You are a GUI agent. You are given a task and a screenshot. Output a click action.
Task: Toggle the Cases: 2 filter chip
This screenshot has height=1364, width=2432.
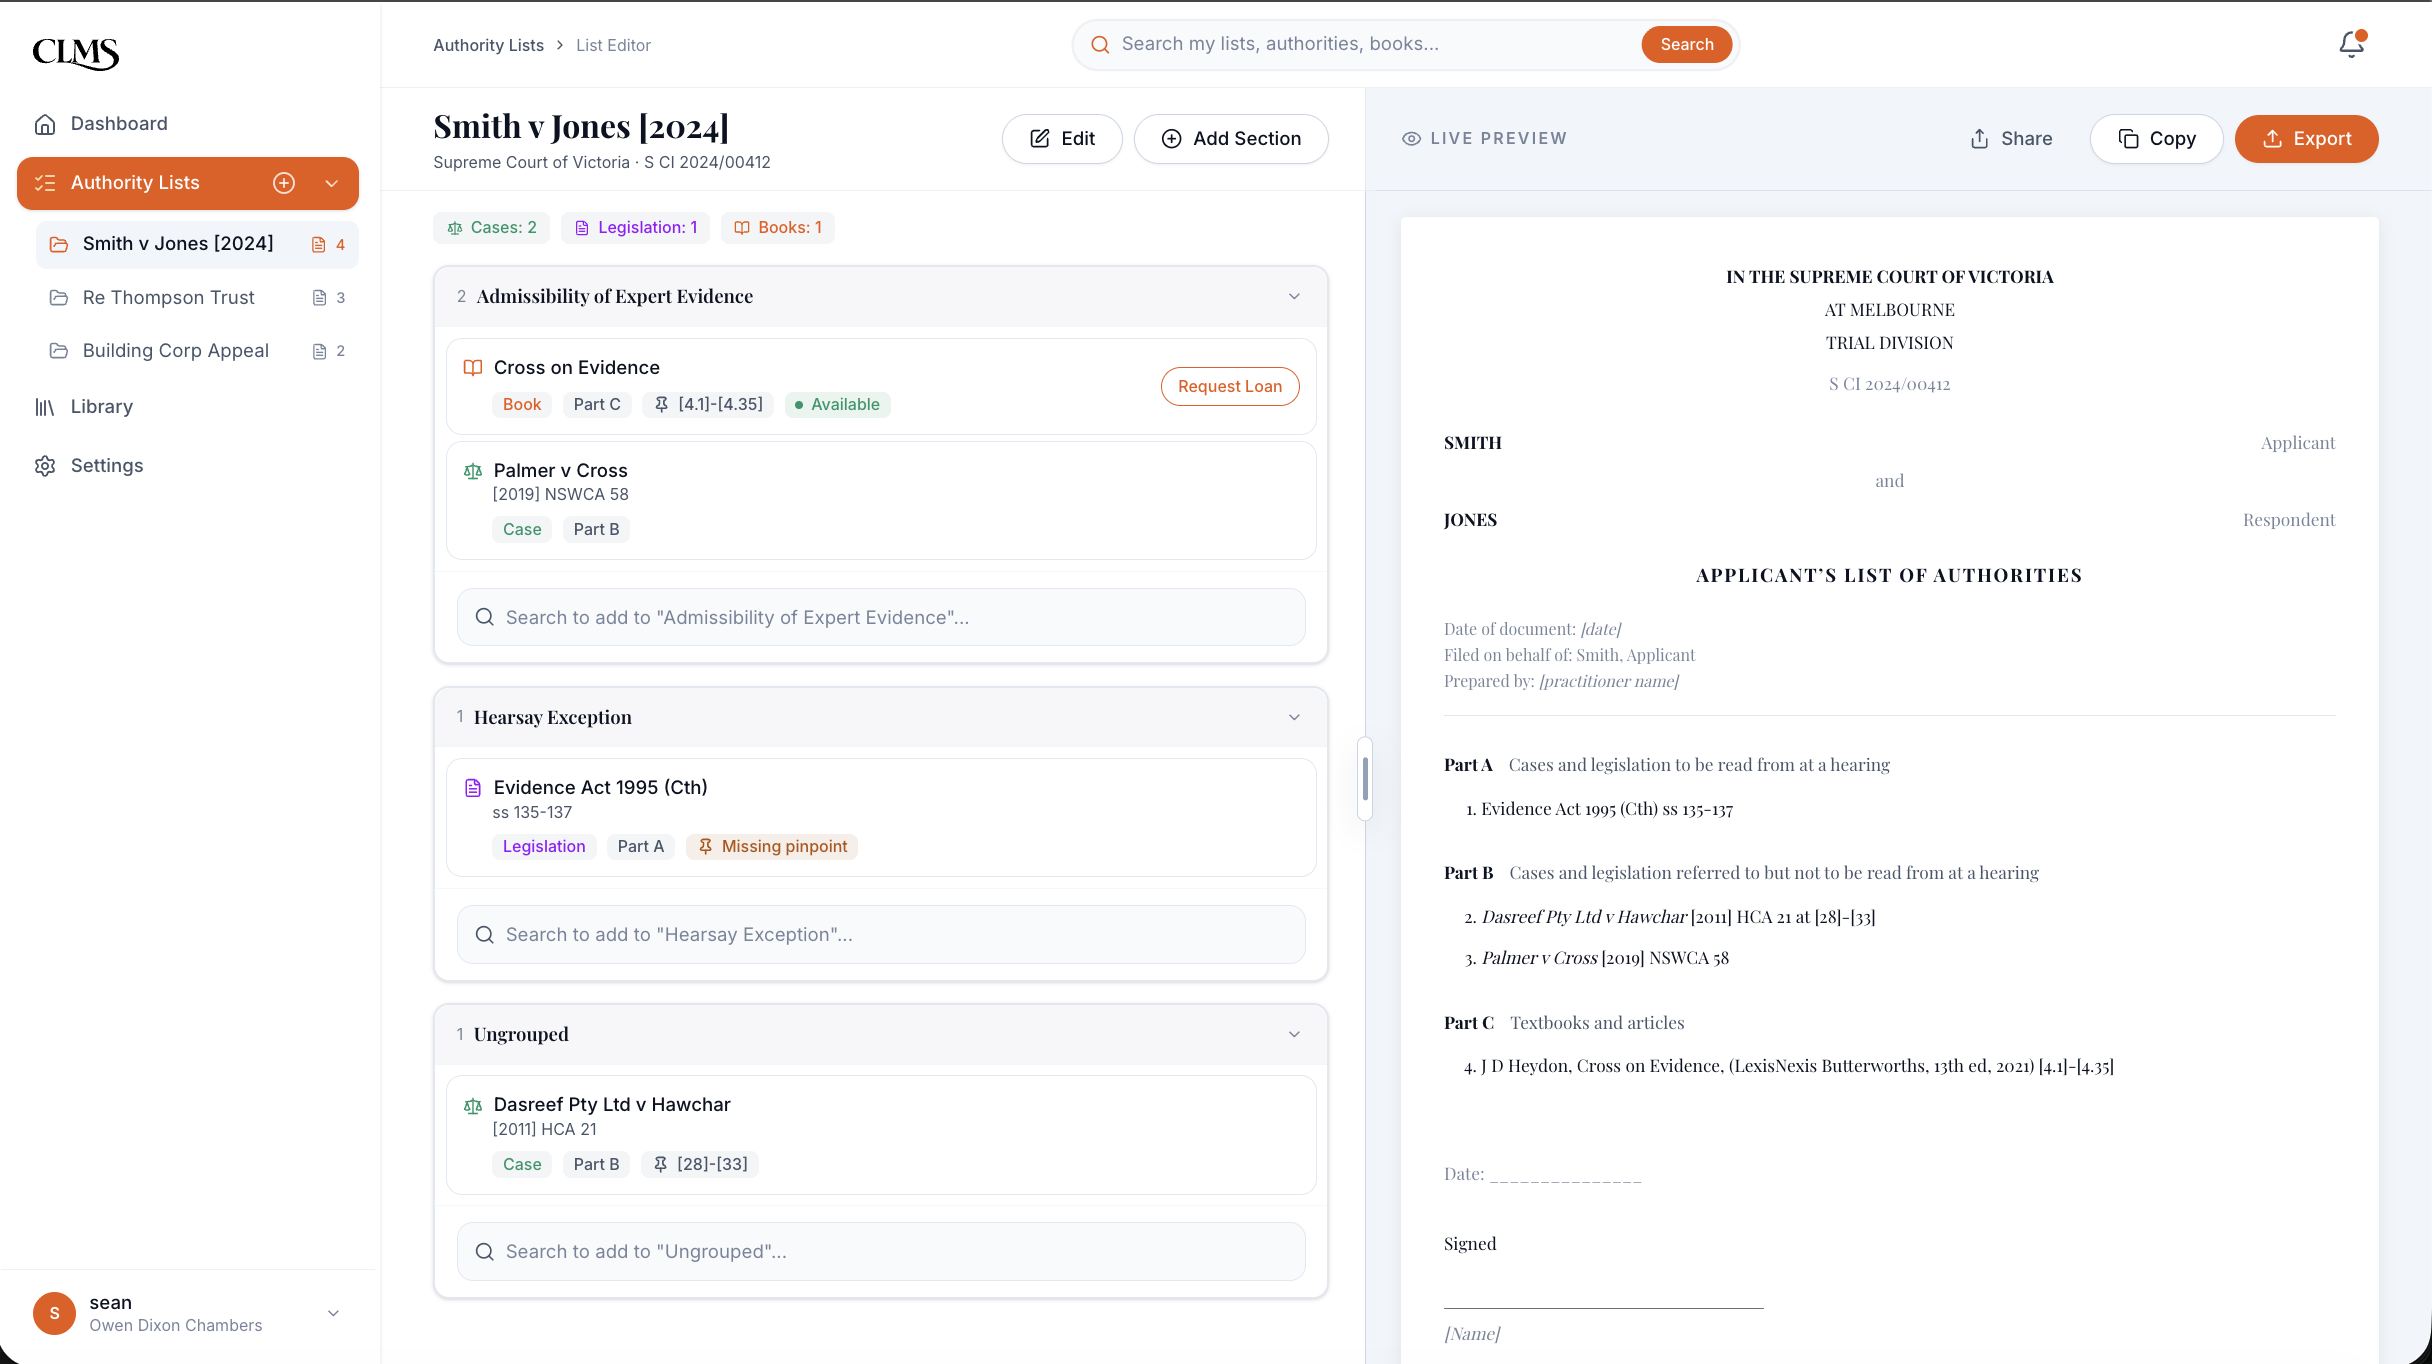(491, 227)
